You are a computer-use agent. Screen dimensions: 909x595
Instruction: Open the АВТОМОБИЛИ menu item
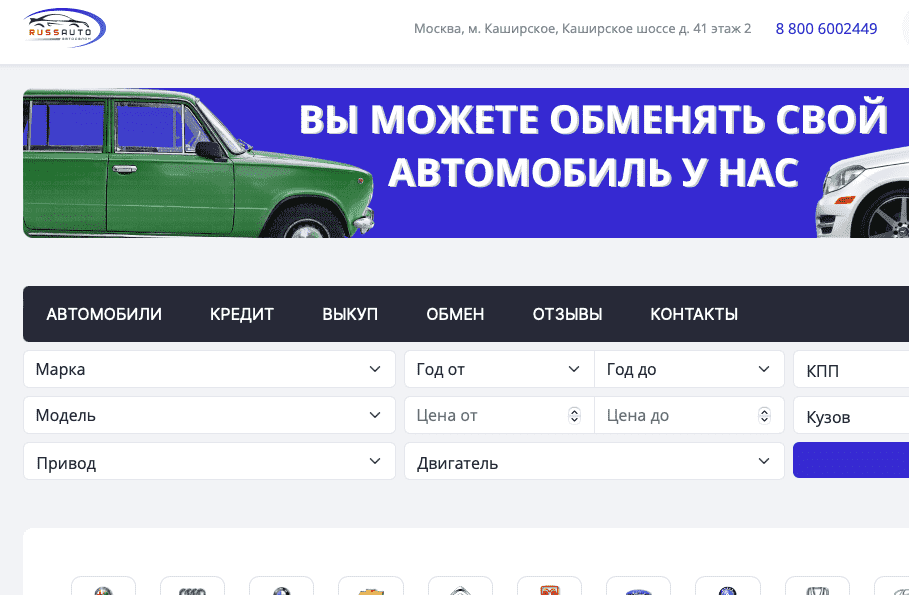[105, 313]
